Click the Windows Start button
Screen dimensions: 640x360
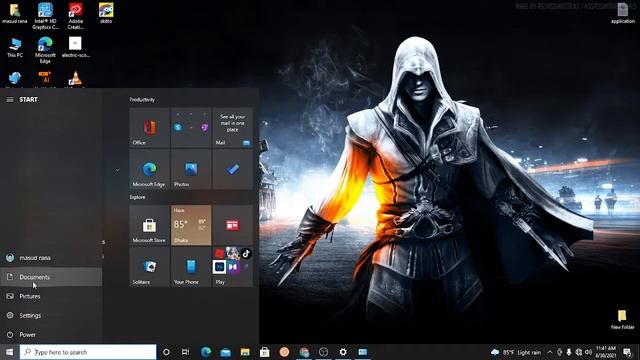tap(9, 352)
